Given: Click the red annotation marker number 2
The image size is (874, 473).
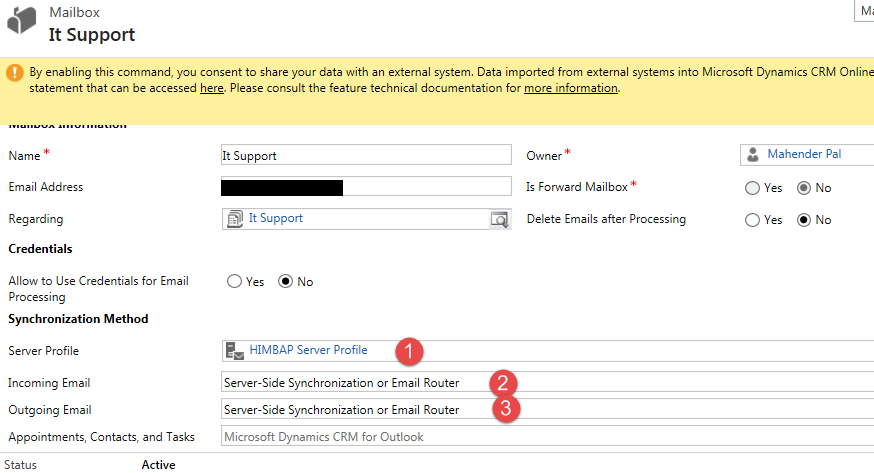Looking at the screenshot, I should coord(503,382).
